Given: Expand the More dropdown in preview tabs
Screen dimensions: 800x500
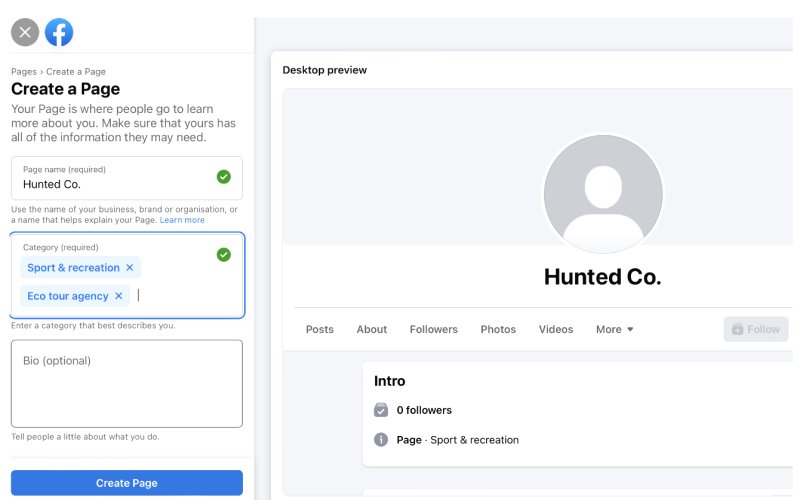Looking at the screenshot, I should pos(614,329).
